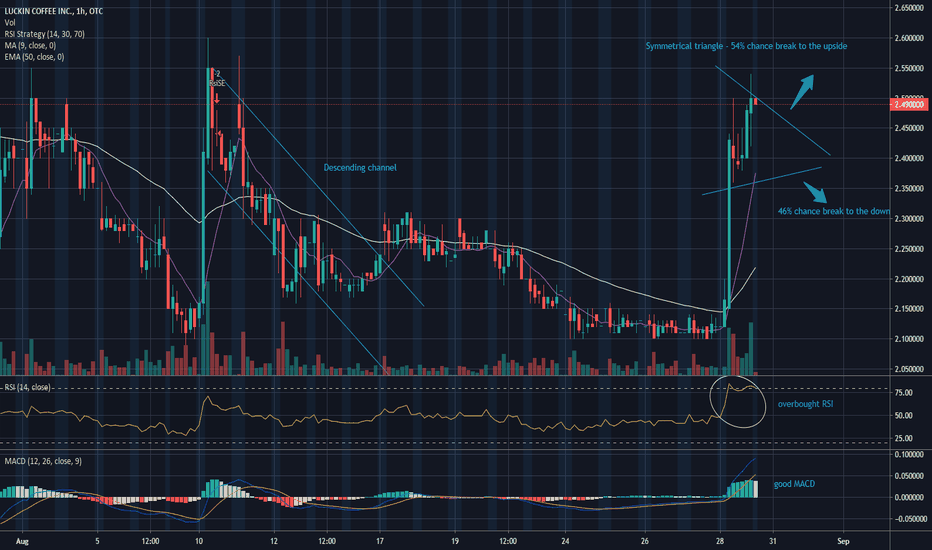
Task: Select the Descending channel text label
Action: point(360,168)
